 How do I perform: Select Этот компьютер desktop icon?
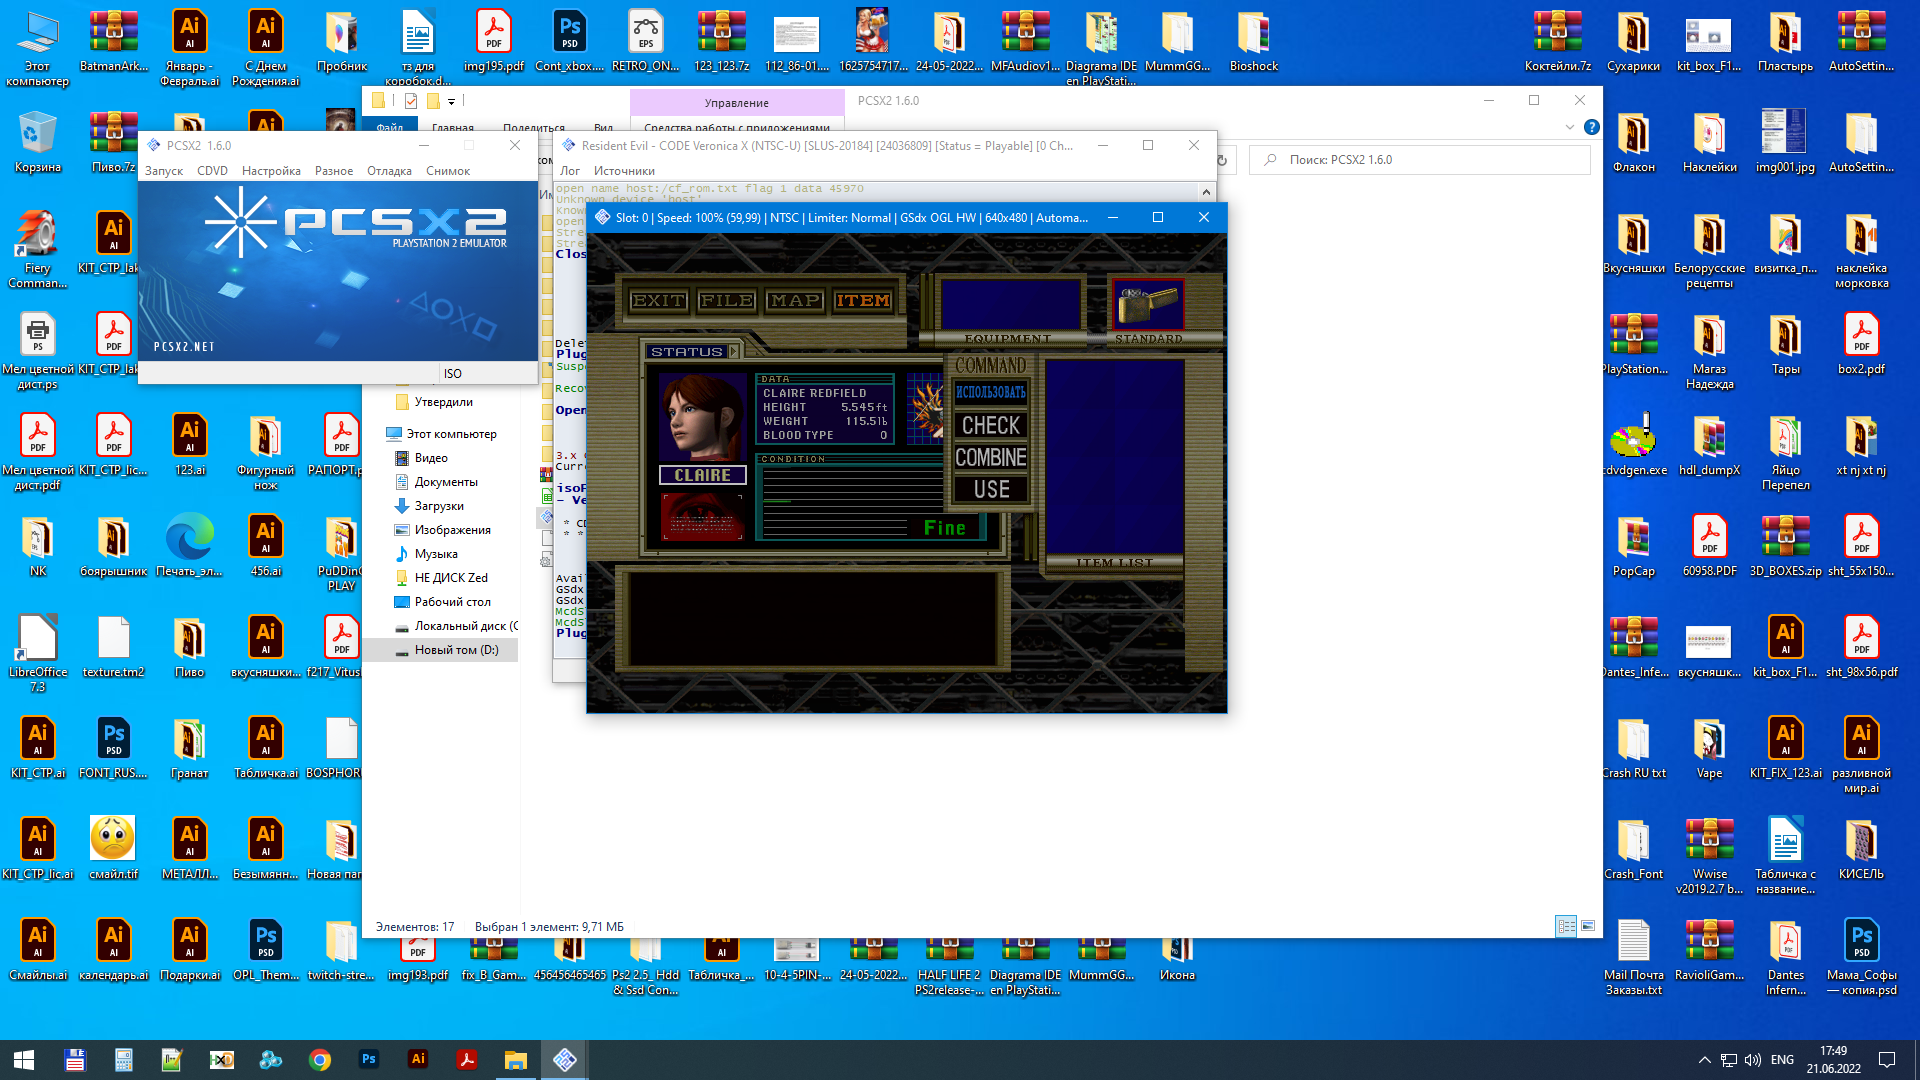coord(38,49)
